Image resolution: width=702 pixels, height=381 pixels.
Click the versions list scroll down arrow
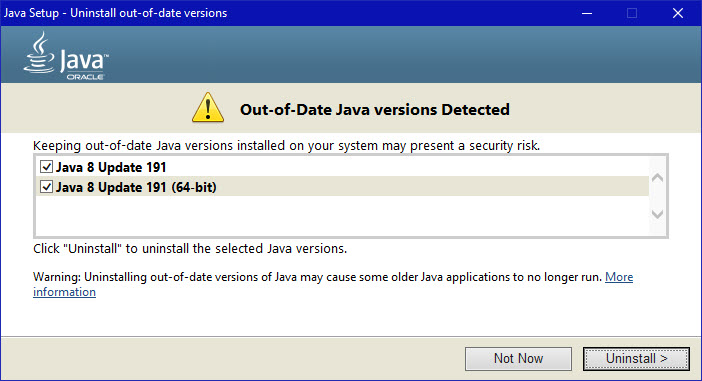coord(657,214)
